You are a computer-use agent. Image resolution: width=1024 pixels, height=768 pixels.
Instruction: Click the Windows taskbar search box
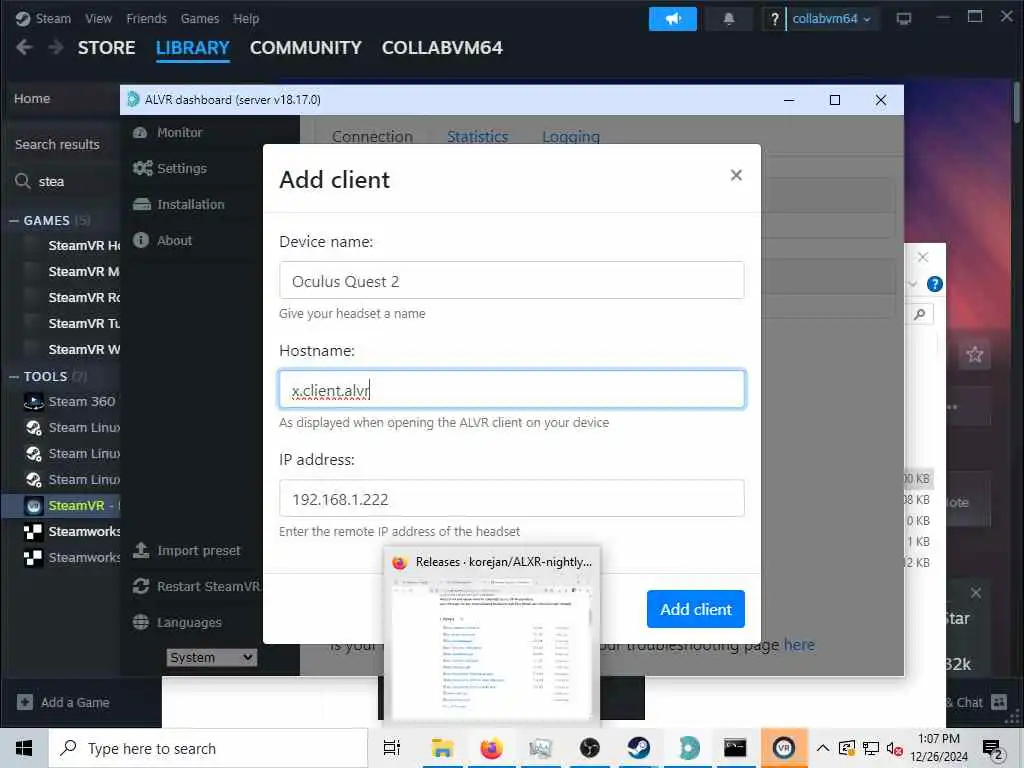click(x=208, y=748)
